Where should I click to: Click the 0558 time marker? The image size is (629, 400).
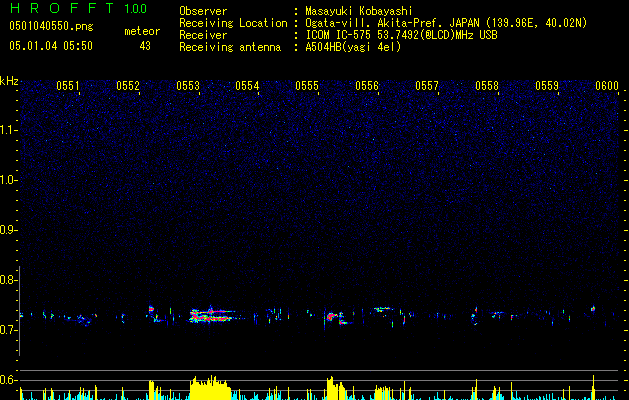487,86
